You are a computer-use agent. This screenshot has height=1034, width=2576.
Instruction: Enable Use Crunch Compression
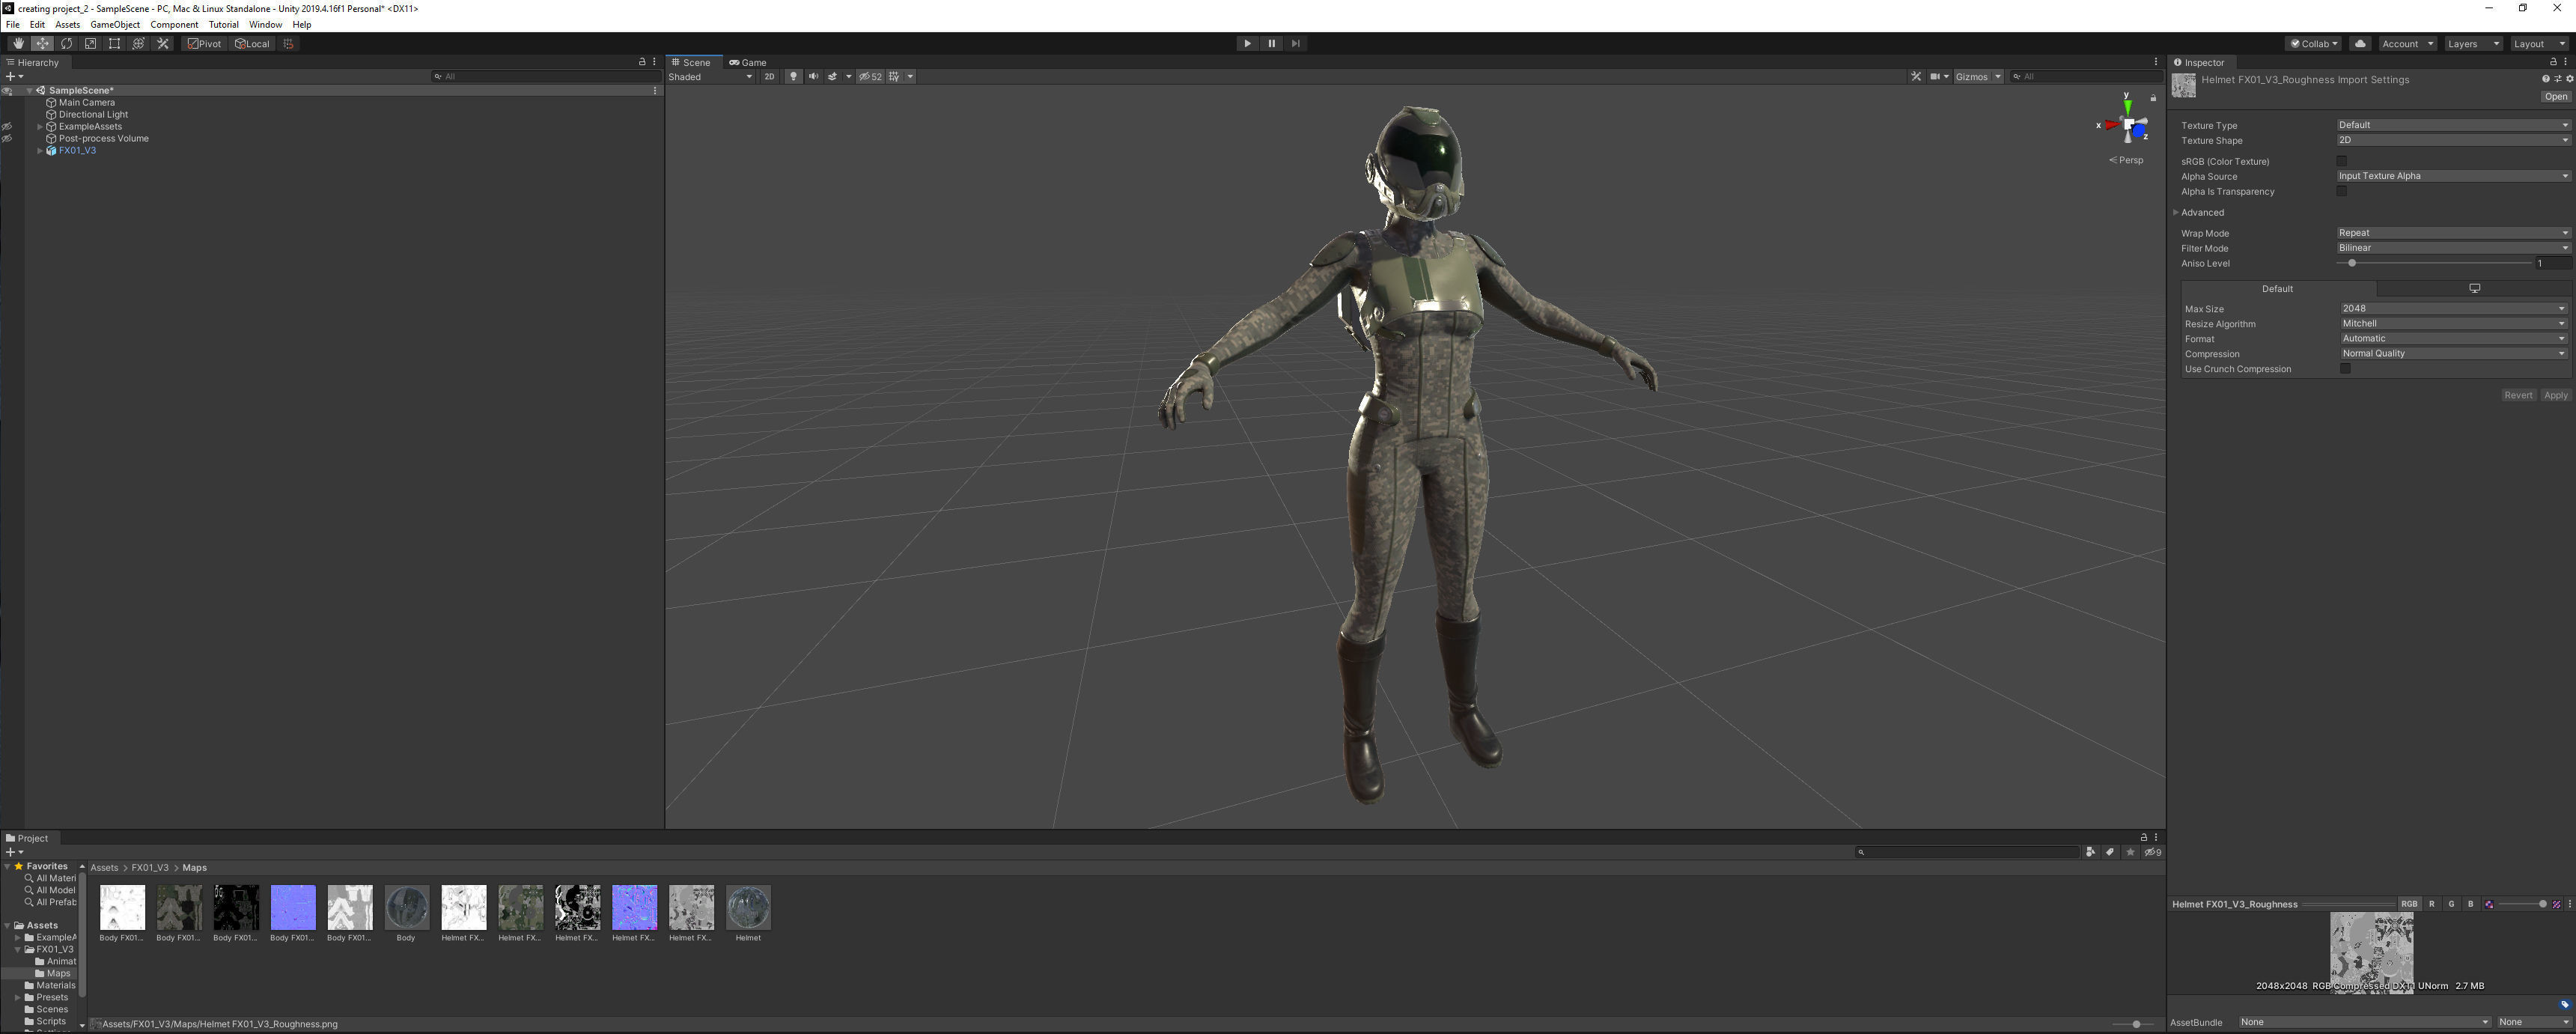[x=2345, y=369]
